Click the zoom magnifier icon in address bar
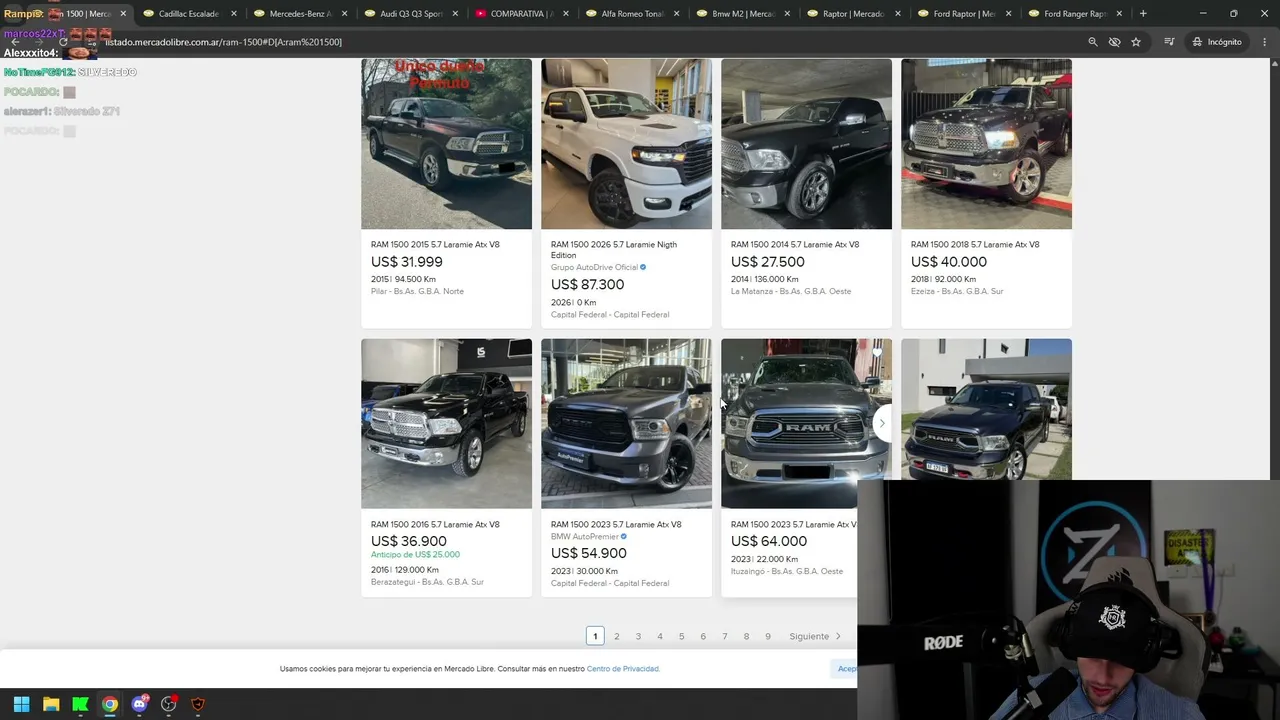1280x720 pixels. point(1093,42)
